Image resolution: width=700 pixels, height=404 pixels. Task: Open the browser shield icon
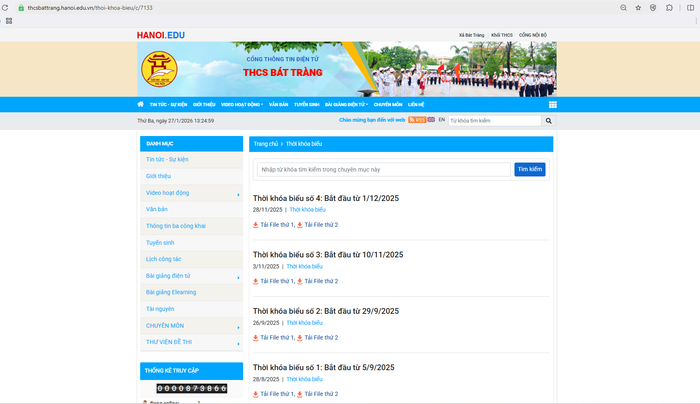653,8
